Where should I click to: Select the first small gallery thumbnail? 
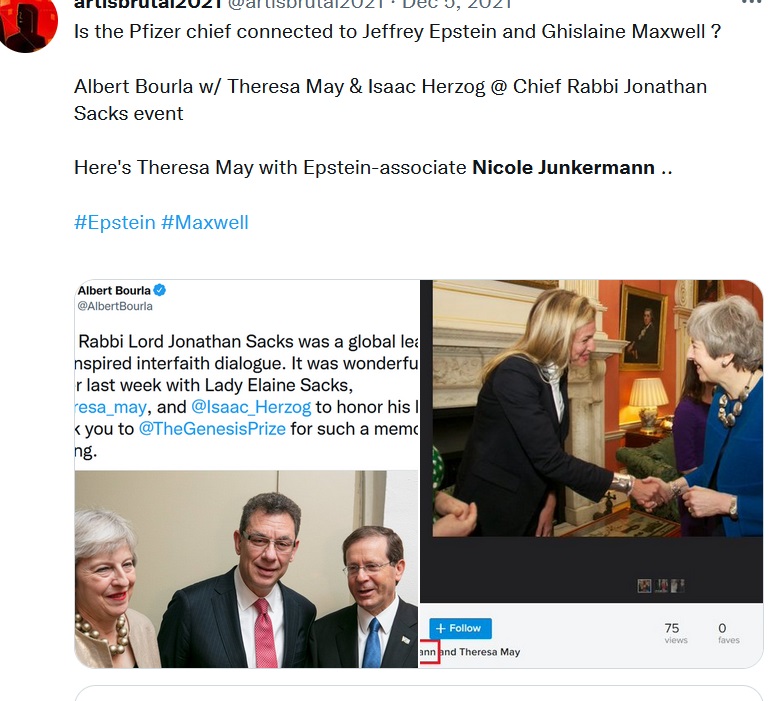tap(644, 586)
